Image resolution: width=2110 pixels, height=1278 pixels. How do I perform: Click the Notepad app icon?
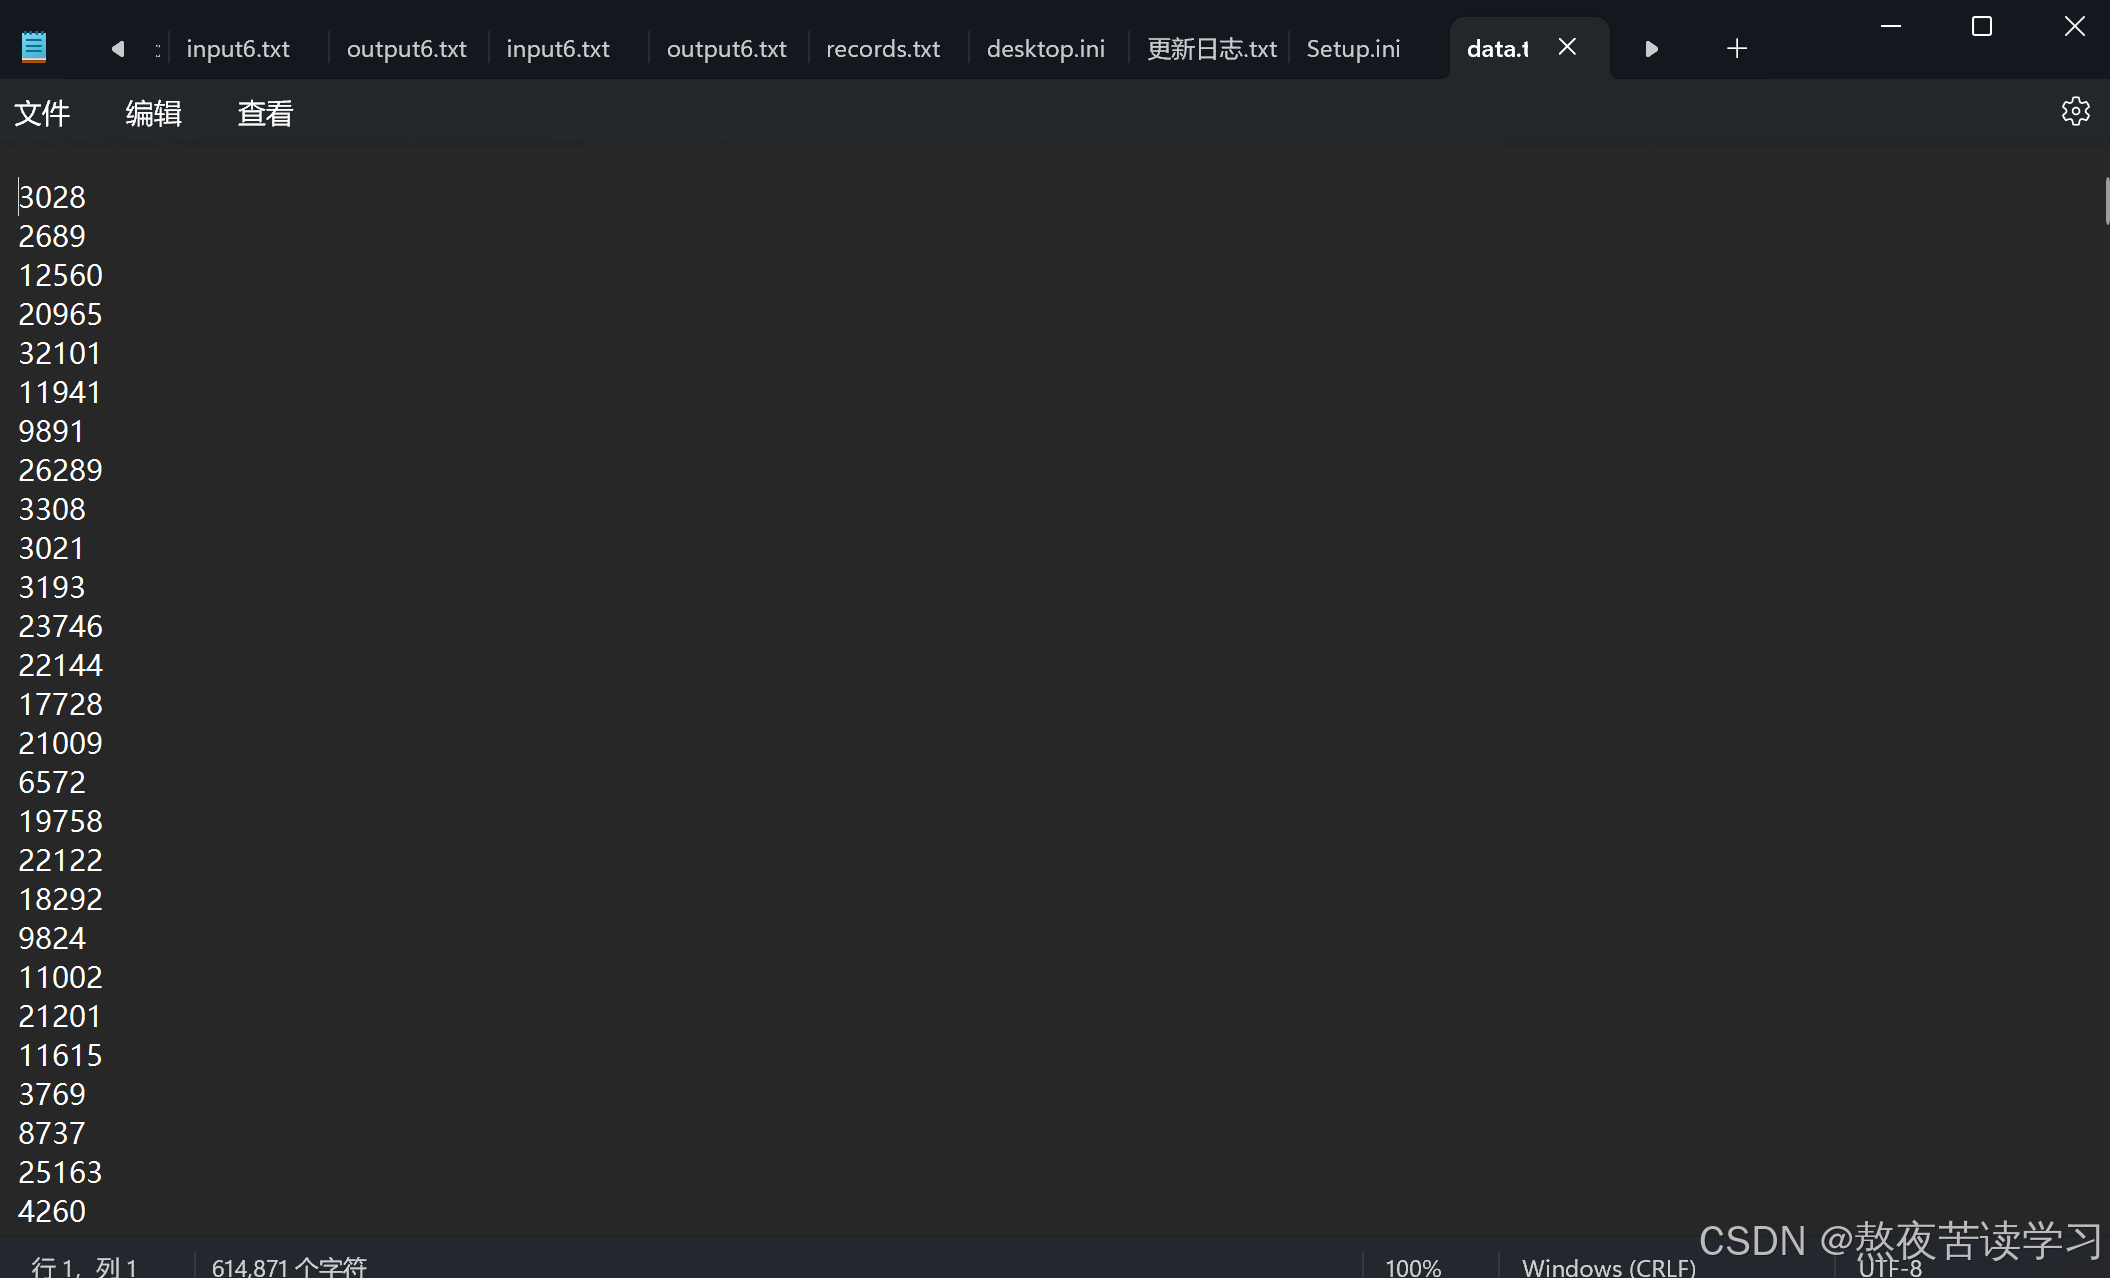[x=34, y=47]
